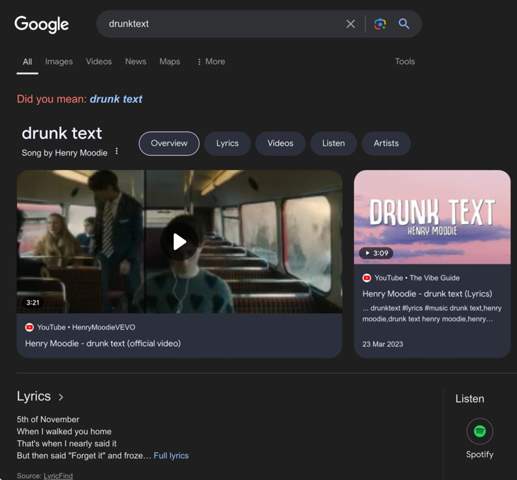Open the Full lyrics link

click(171, 456)
